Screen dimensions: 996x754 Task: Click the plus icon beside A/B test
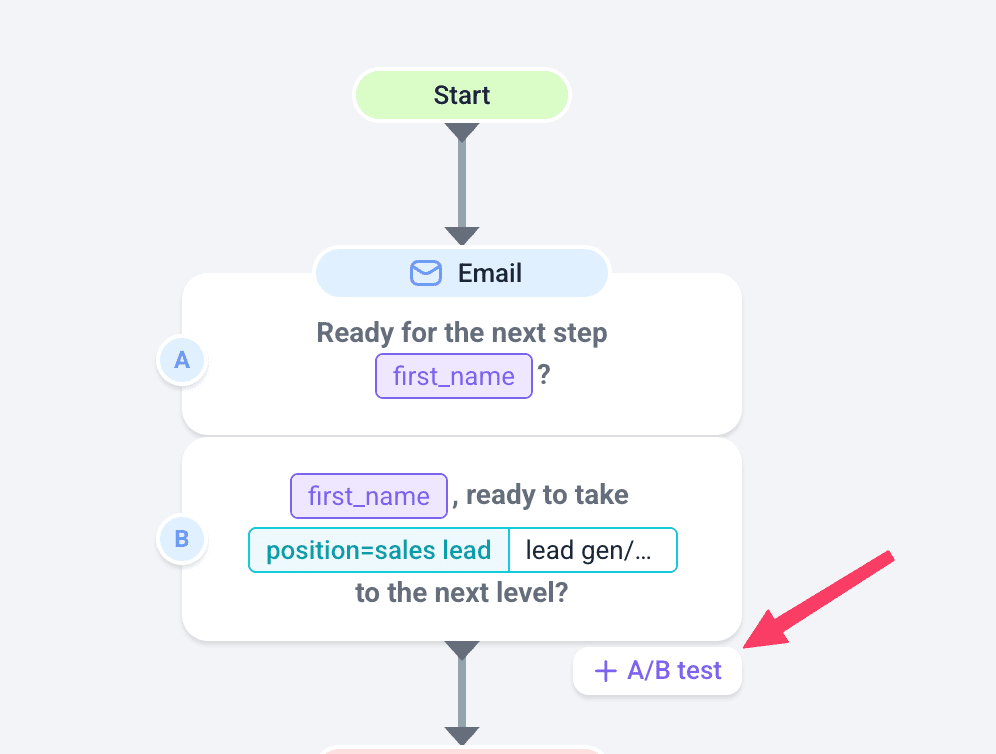point(605,671)
